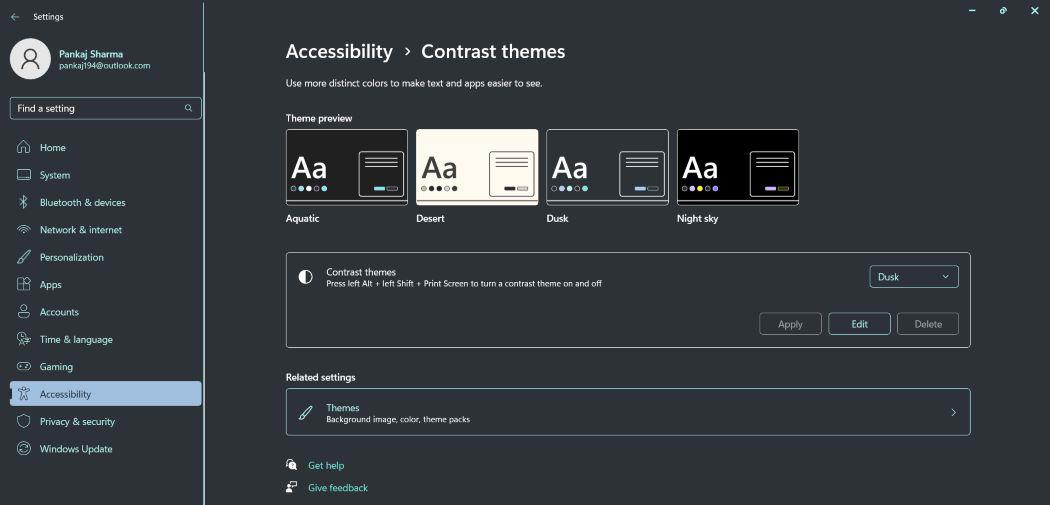
Task: Click the Network & internet wifi icon
Action: click(24, 230)
